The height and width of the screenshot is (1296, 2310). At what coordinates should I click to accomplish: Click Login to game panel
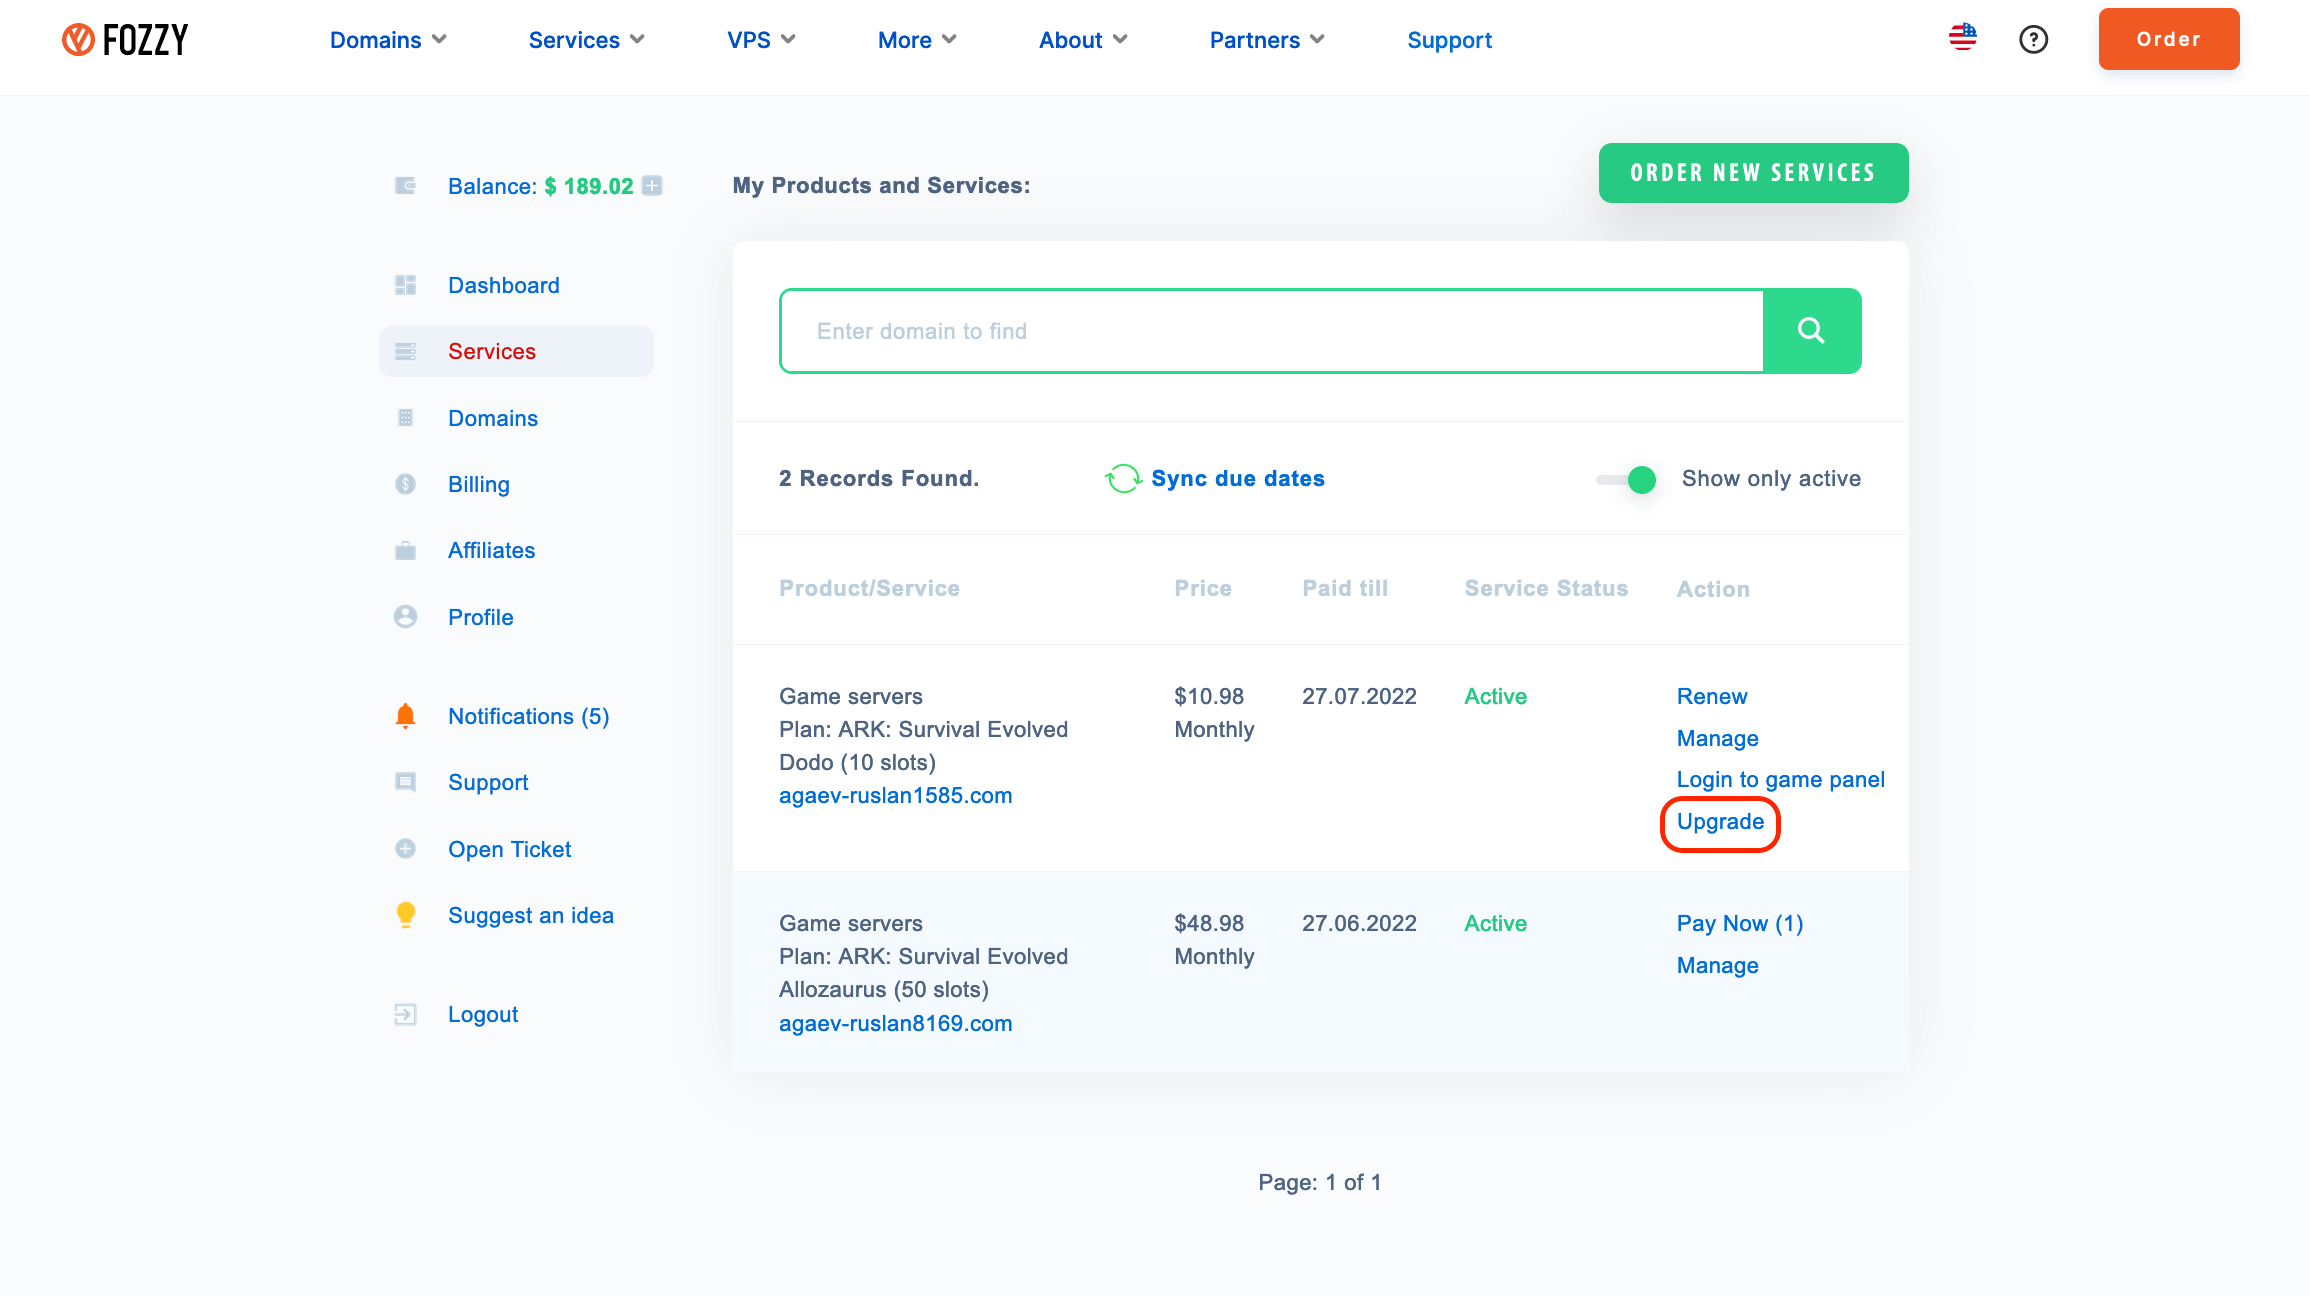[1780, 779]
